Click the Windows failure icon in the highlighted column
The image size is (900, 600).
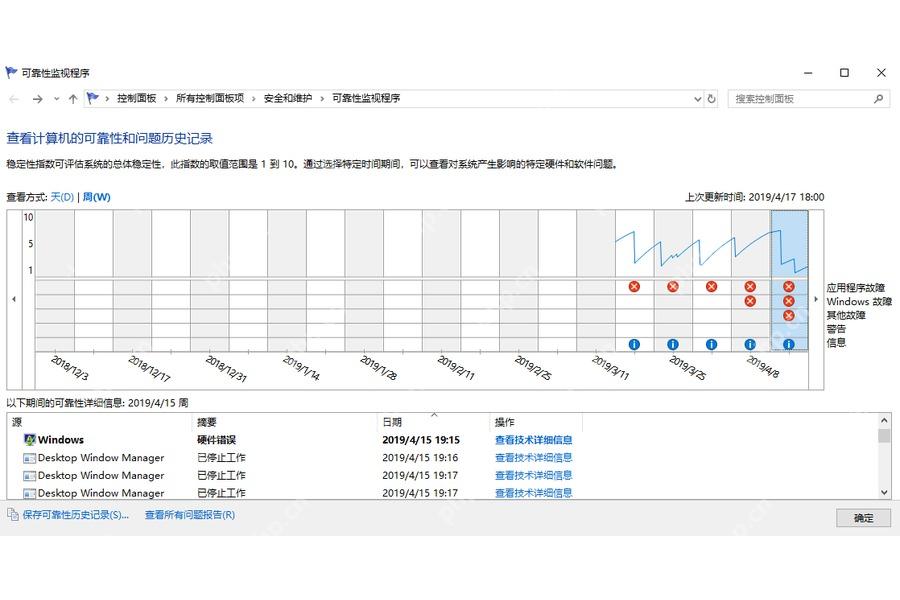pyautogui.click(x=789, y=301)
